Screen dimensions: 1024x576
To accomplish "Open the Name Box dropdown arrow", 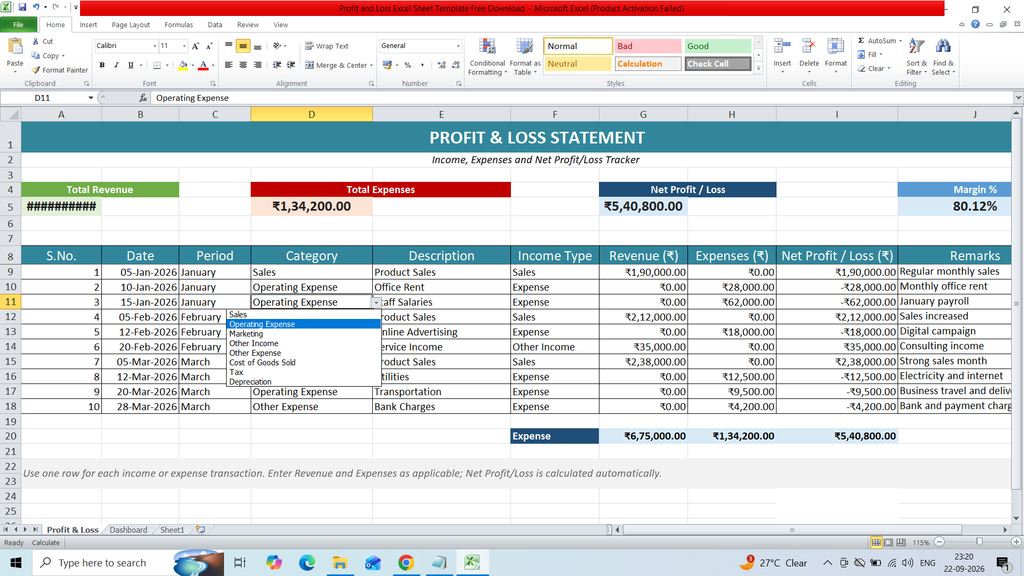I will [90, 98].
